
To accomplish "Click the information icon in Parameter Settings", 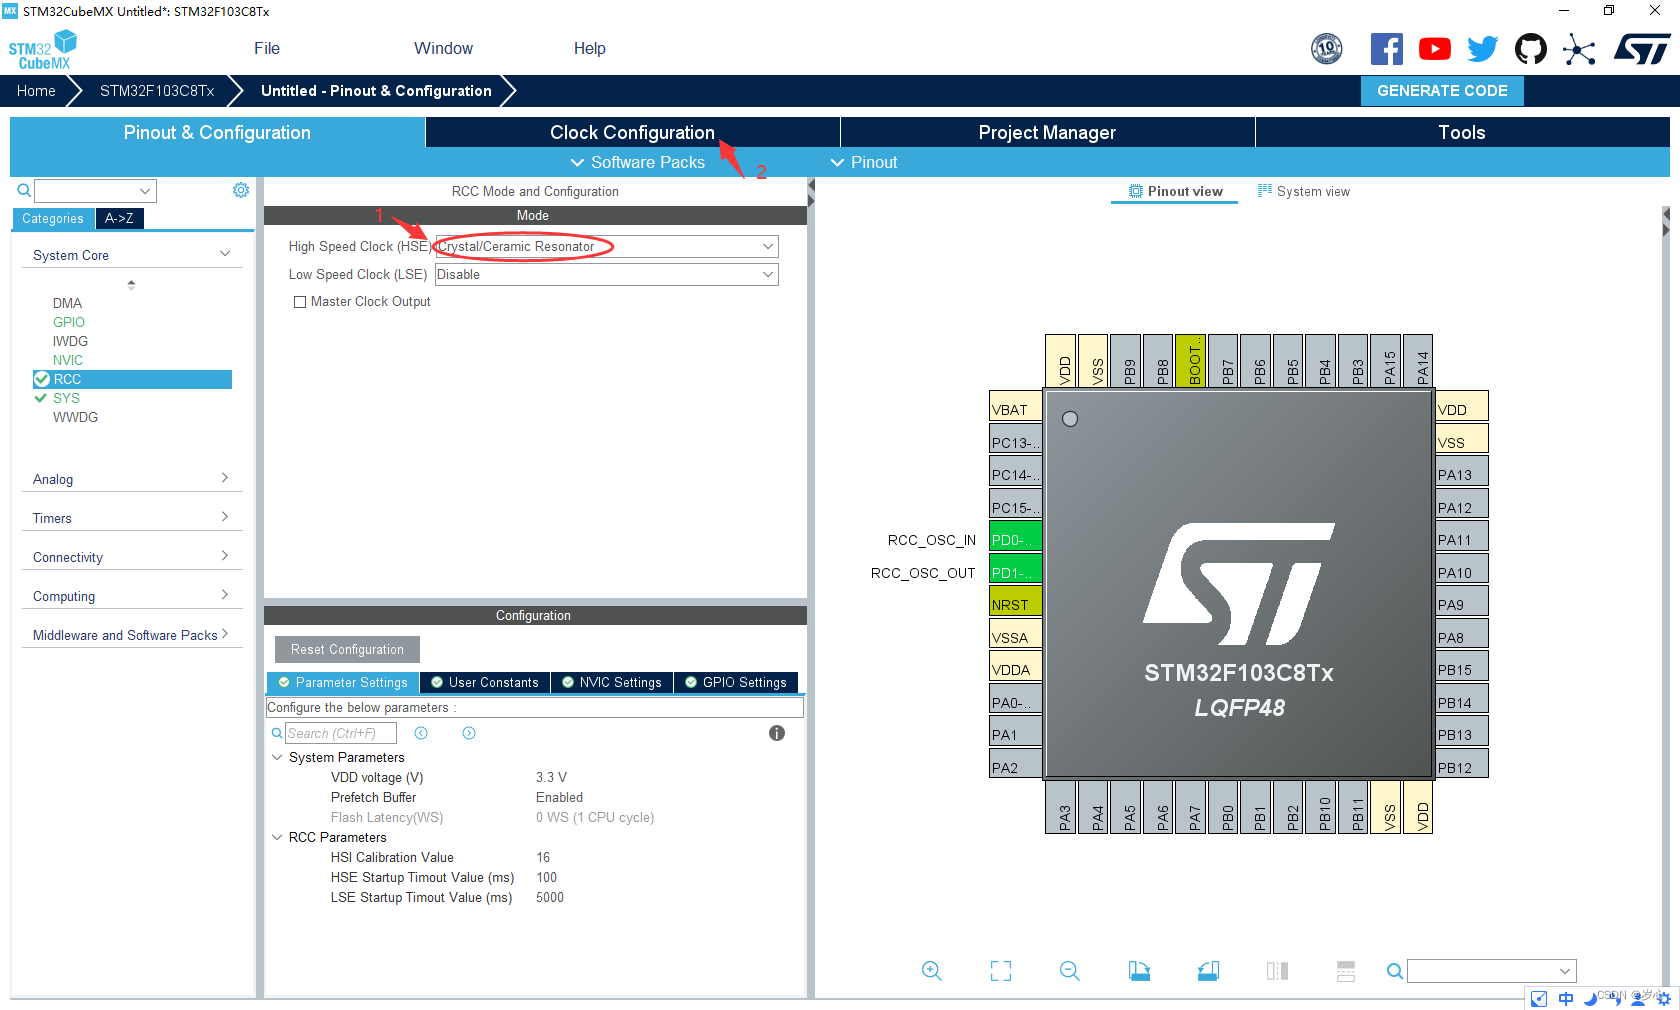I will point(777,733).
